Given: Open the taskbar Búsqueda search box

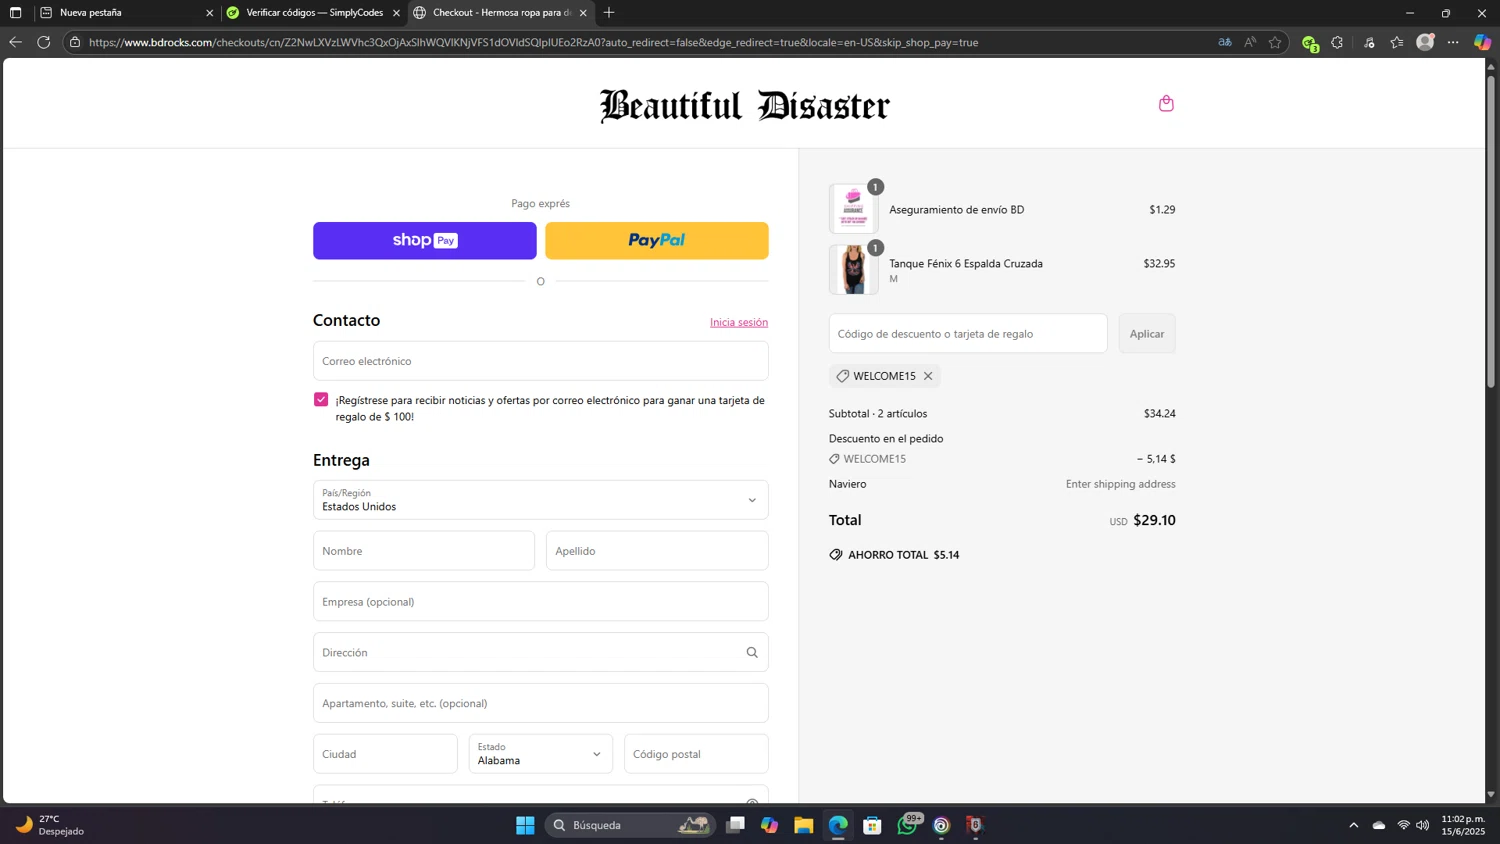Looking at the screenshot, I should point(630,825).
